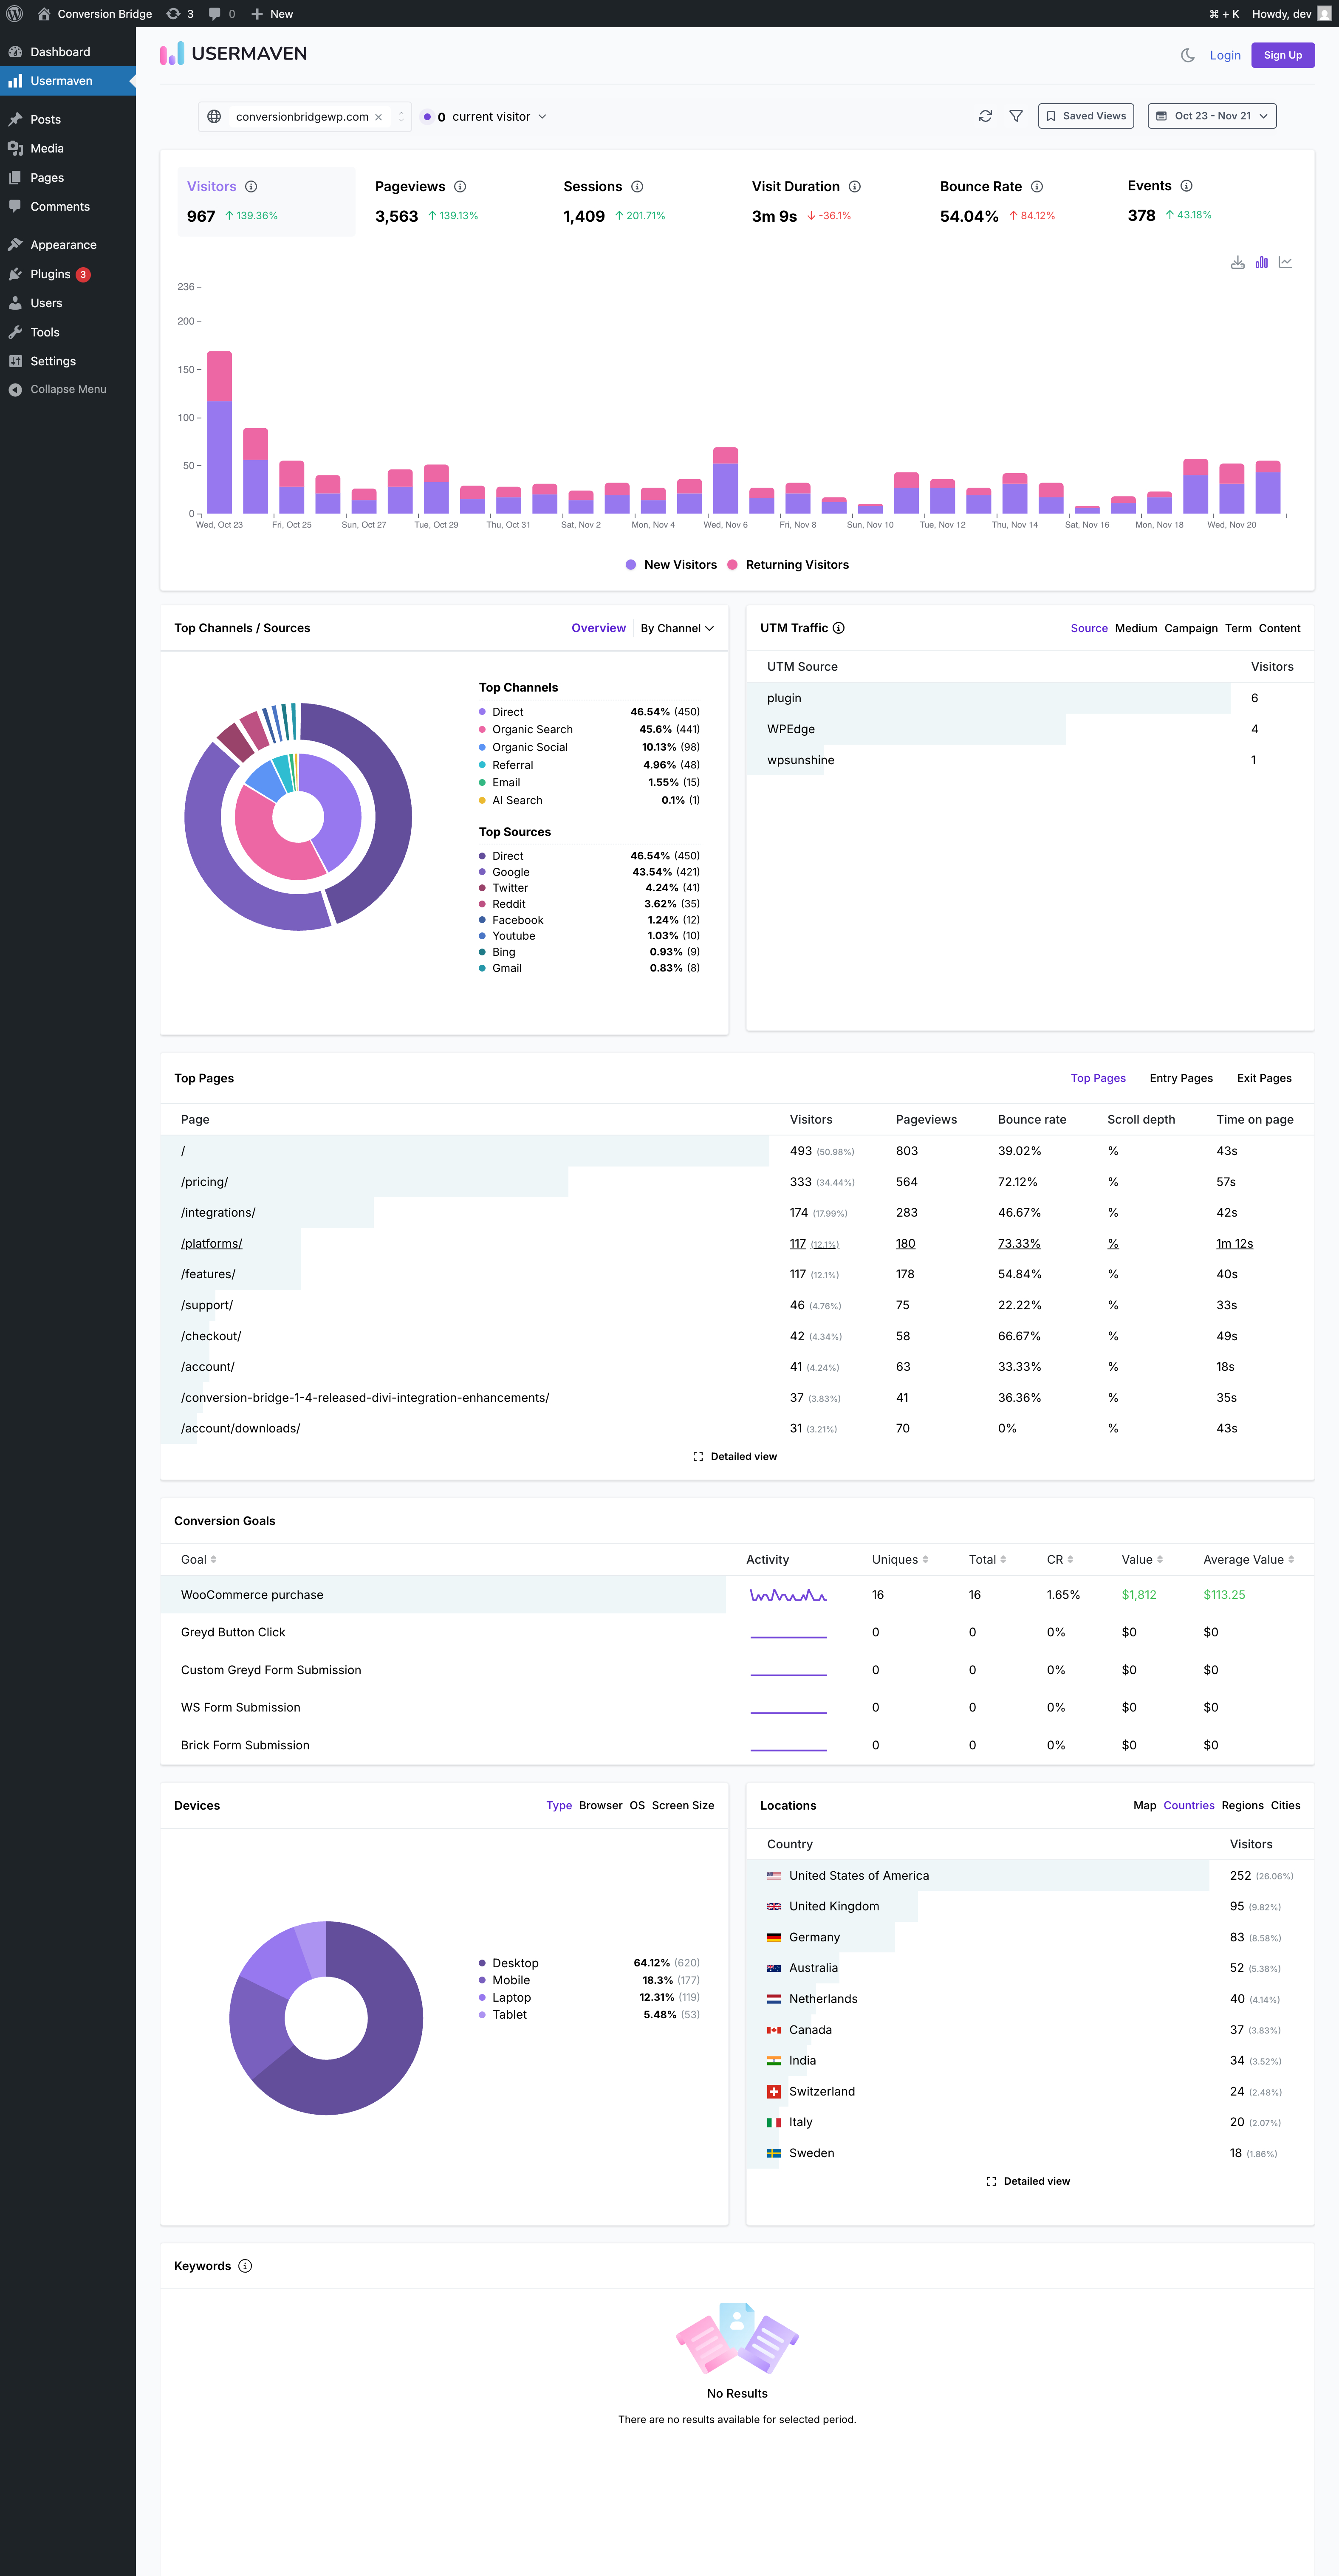Open Appearance in the sidebar

pos(68,245)
